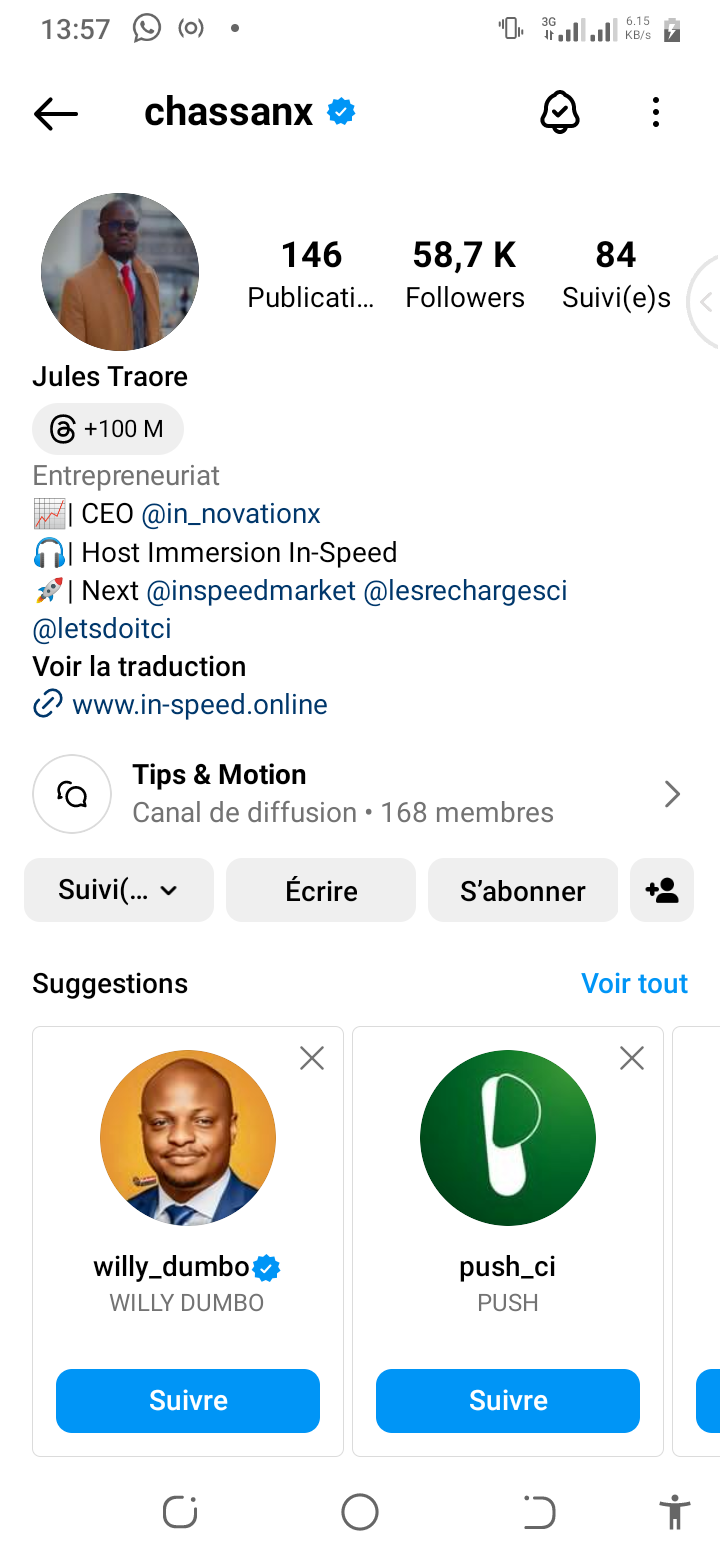Open the add-person suggestions icon button

pyautogui.click(x=662, y=890)
